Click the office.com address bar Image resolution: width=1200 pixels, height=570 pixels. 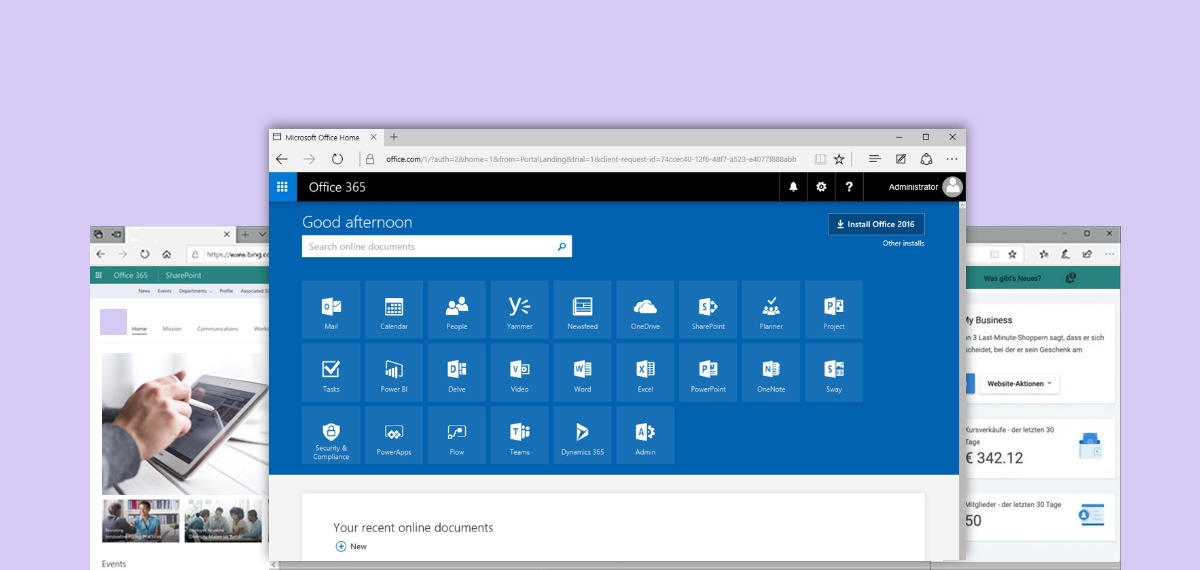(x=590, y=159)
